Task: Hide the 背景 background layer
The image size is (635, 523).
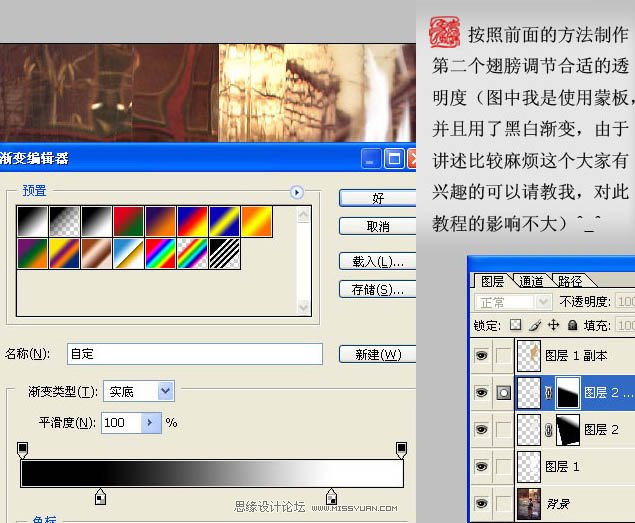Action: tap(481, 504)
